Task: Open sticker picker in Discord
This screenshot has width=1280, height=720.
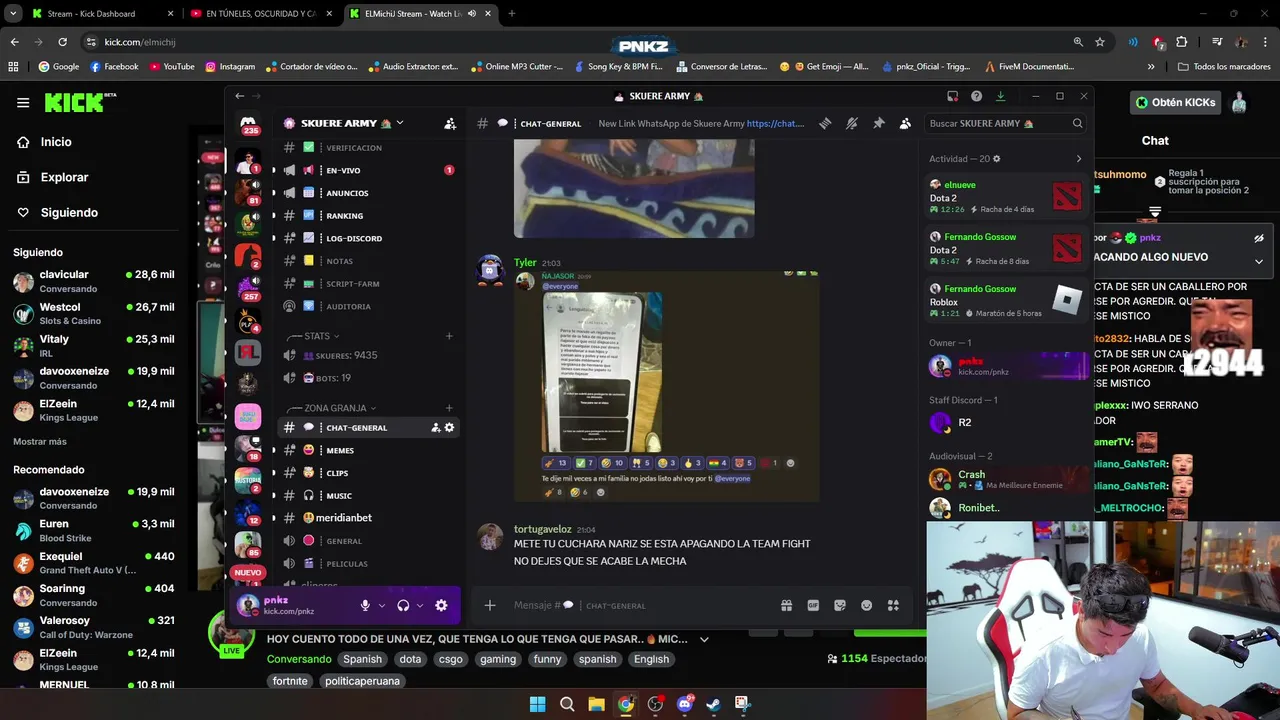Action: [x=840, y=605]
